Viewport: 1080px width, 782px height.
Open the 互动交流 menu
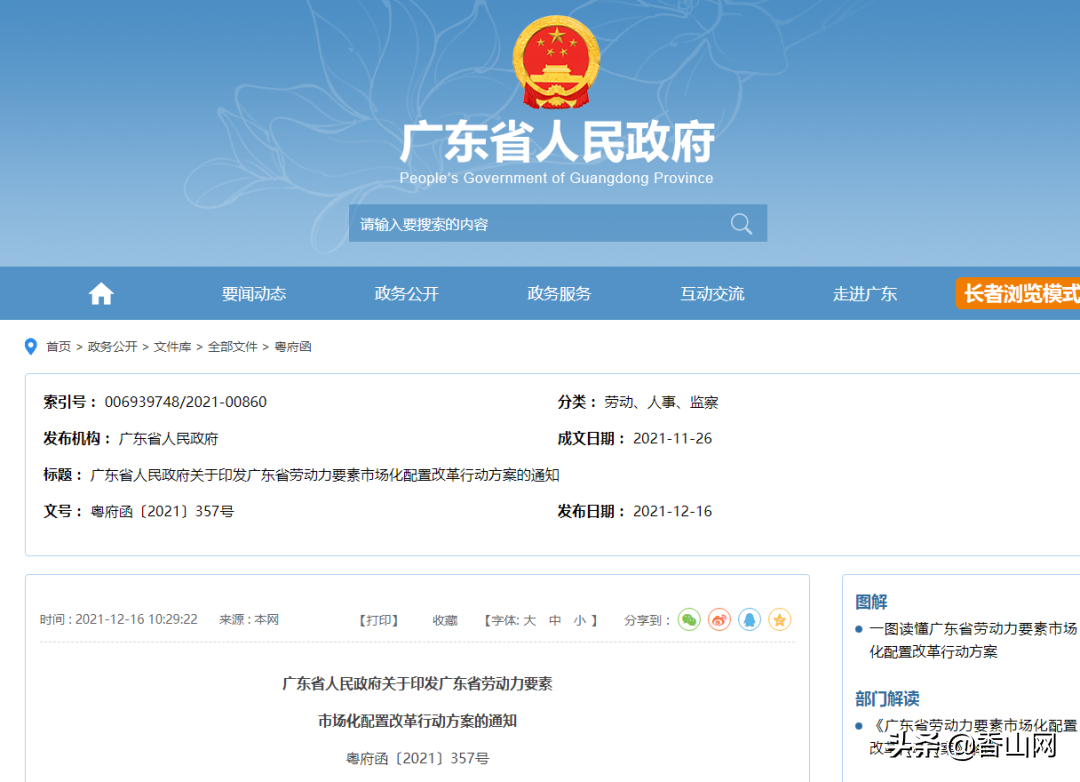click(712, 294)
